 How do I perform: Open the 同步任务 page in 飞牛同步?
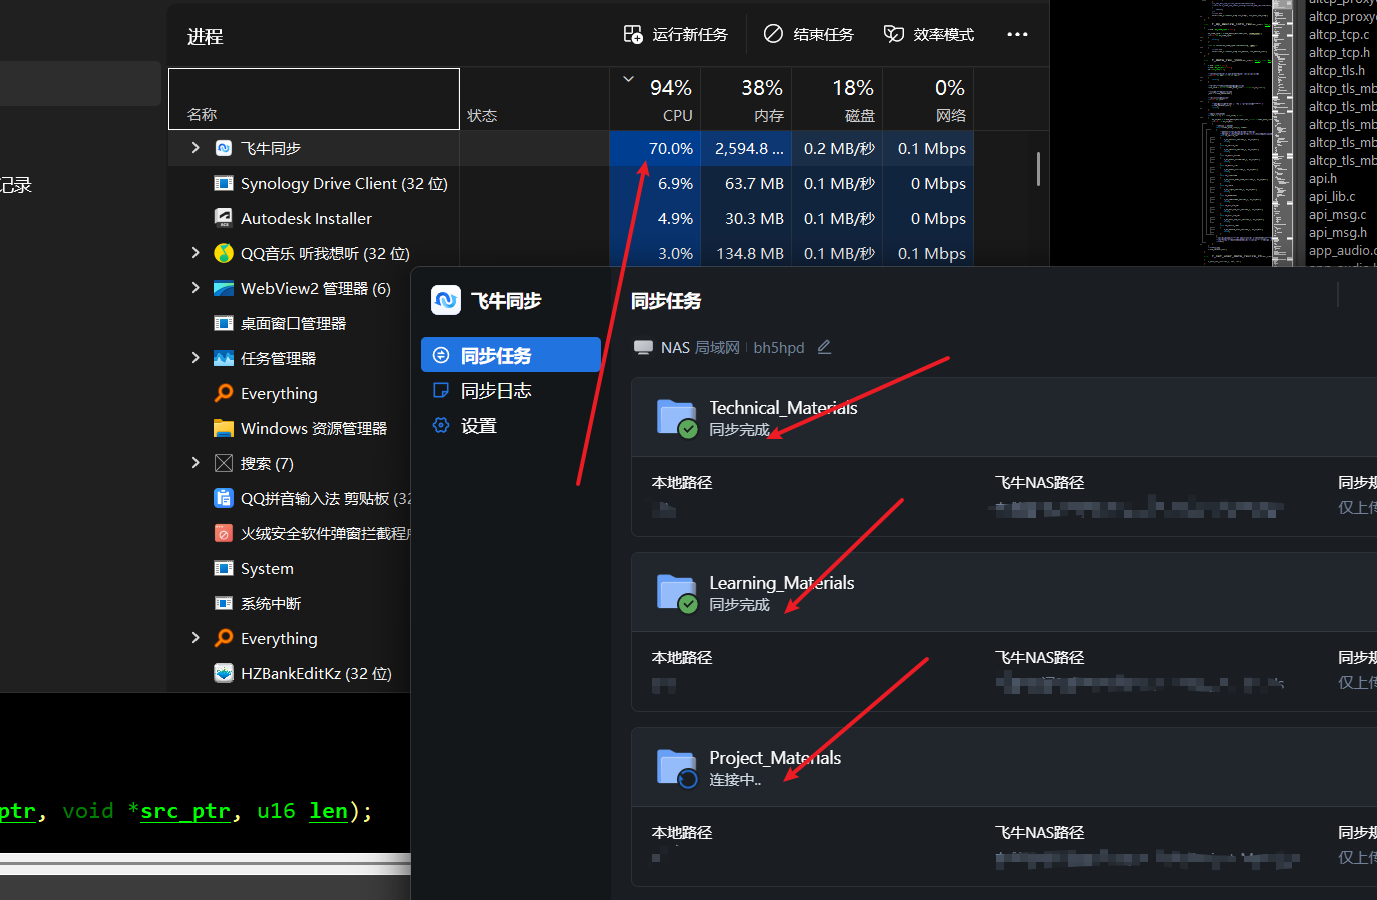coord(511,355)
